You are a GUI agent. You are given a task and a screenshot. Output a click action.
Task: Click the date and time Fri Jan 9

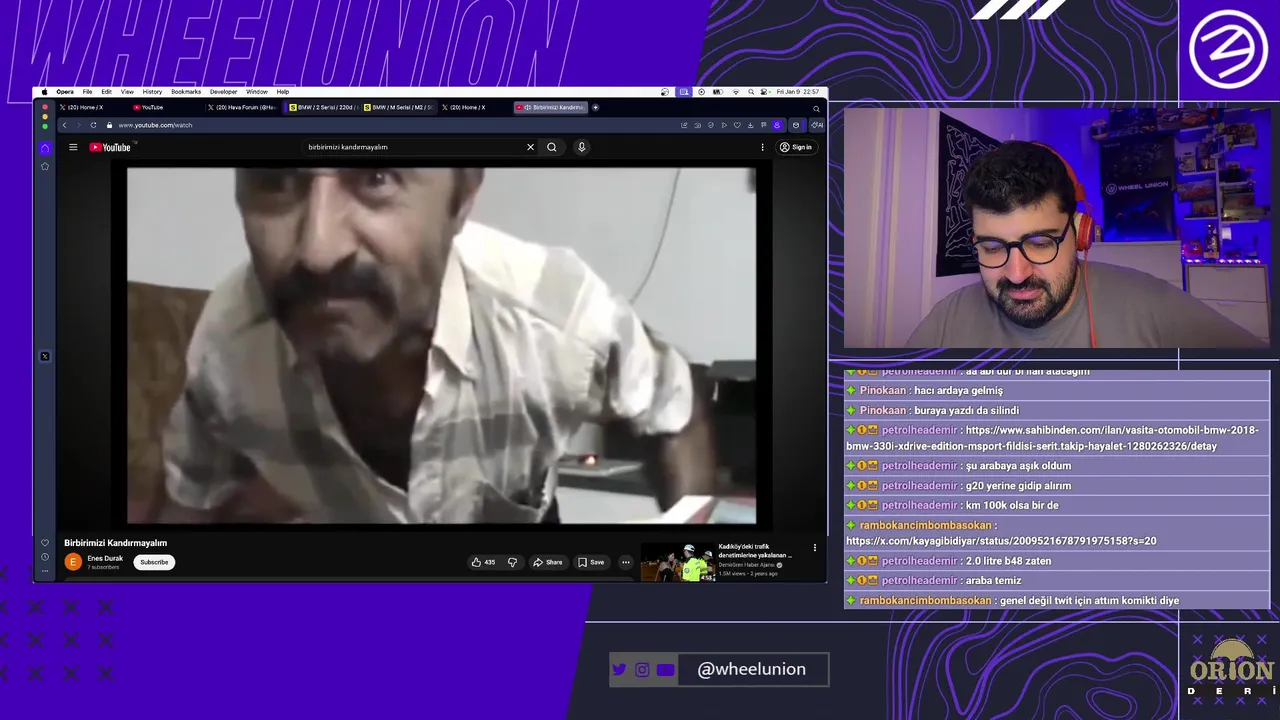[x=798, y=92]
